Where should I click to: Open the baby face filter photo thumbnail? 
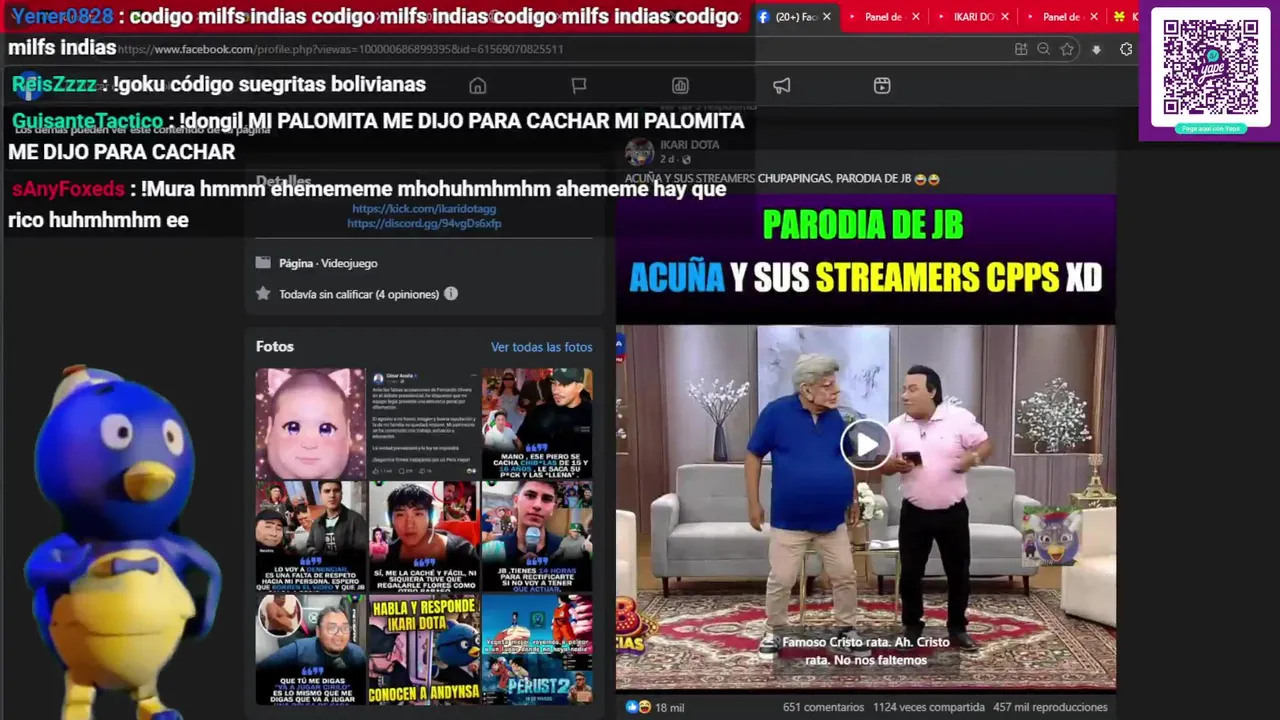click(x=310, y=423)
